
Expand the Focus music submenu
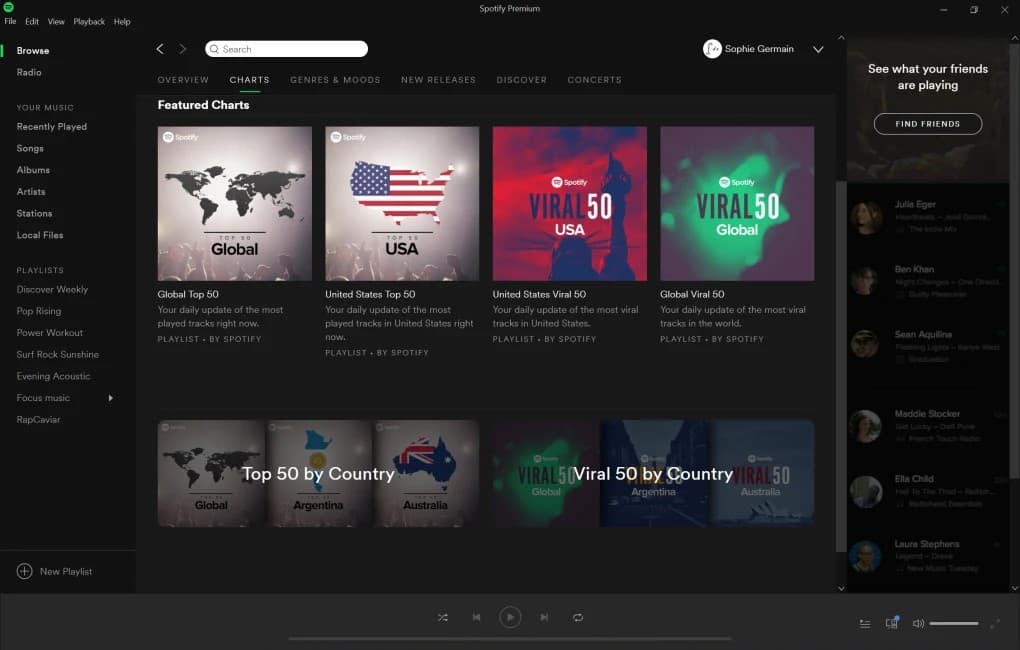pos(110,397)
